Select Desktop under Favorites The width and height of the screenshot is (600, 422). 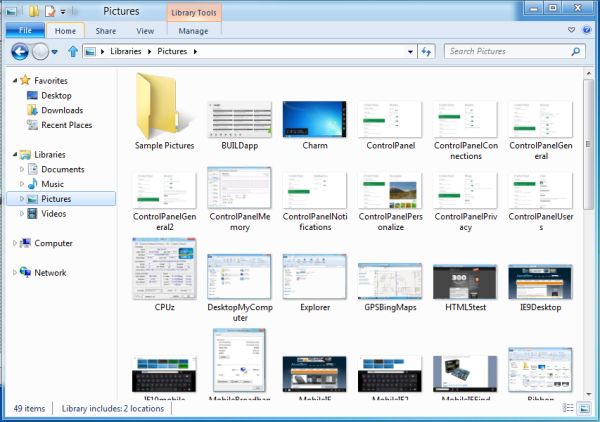click(x=56, y=95)
